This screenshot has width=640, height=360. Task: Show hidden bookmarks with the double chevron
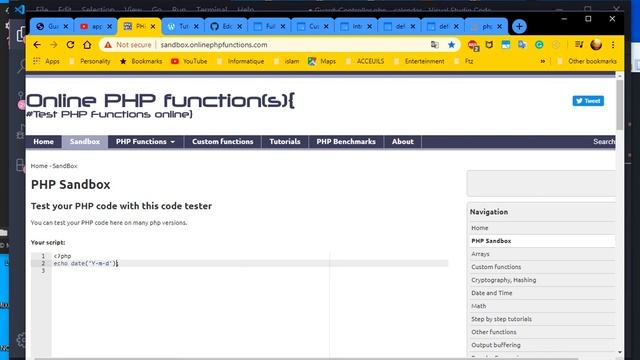(x=542, y=61)
